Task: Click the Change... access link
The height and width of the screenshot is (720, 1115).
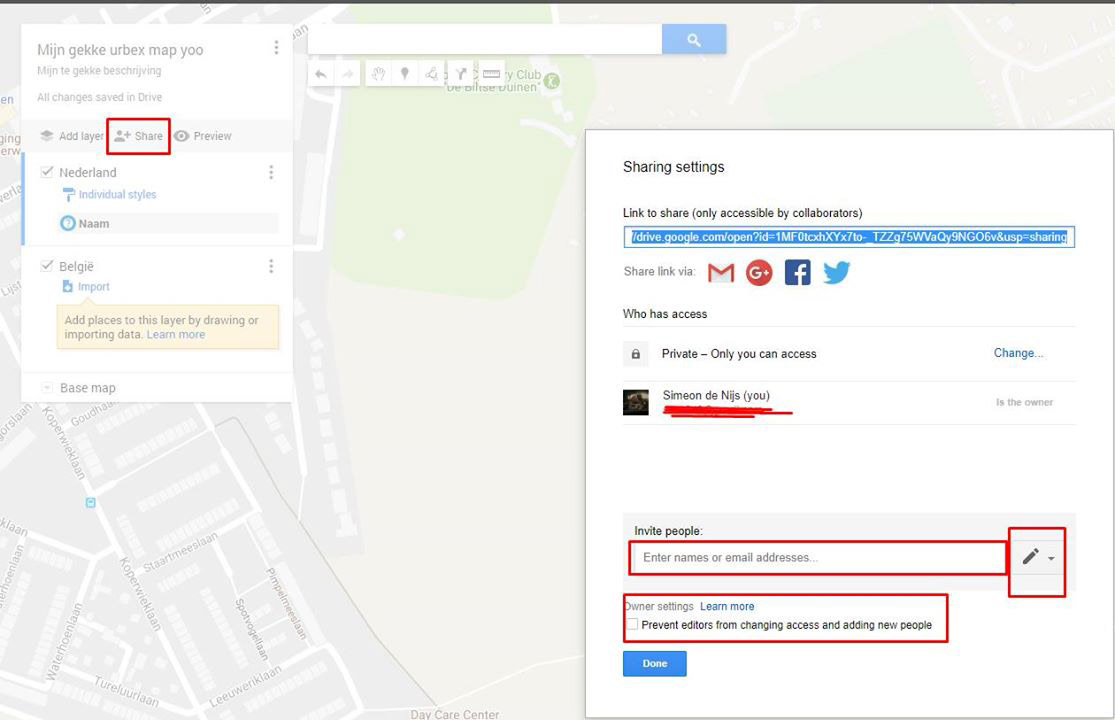Action: (x=1018, y=353)
